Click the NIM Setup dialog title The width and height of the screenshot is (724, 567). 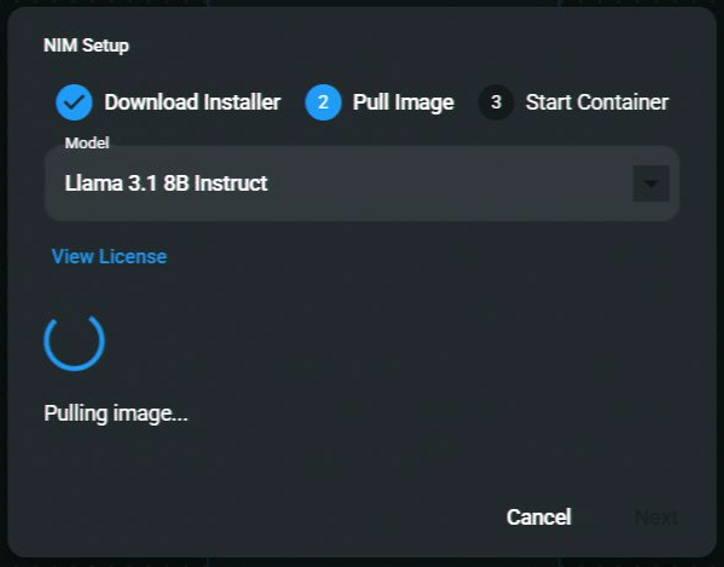pos(86,45)
